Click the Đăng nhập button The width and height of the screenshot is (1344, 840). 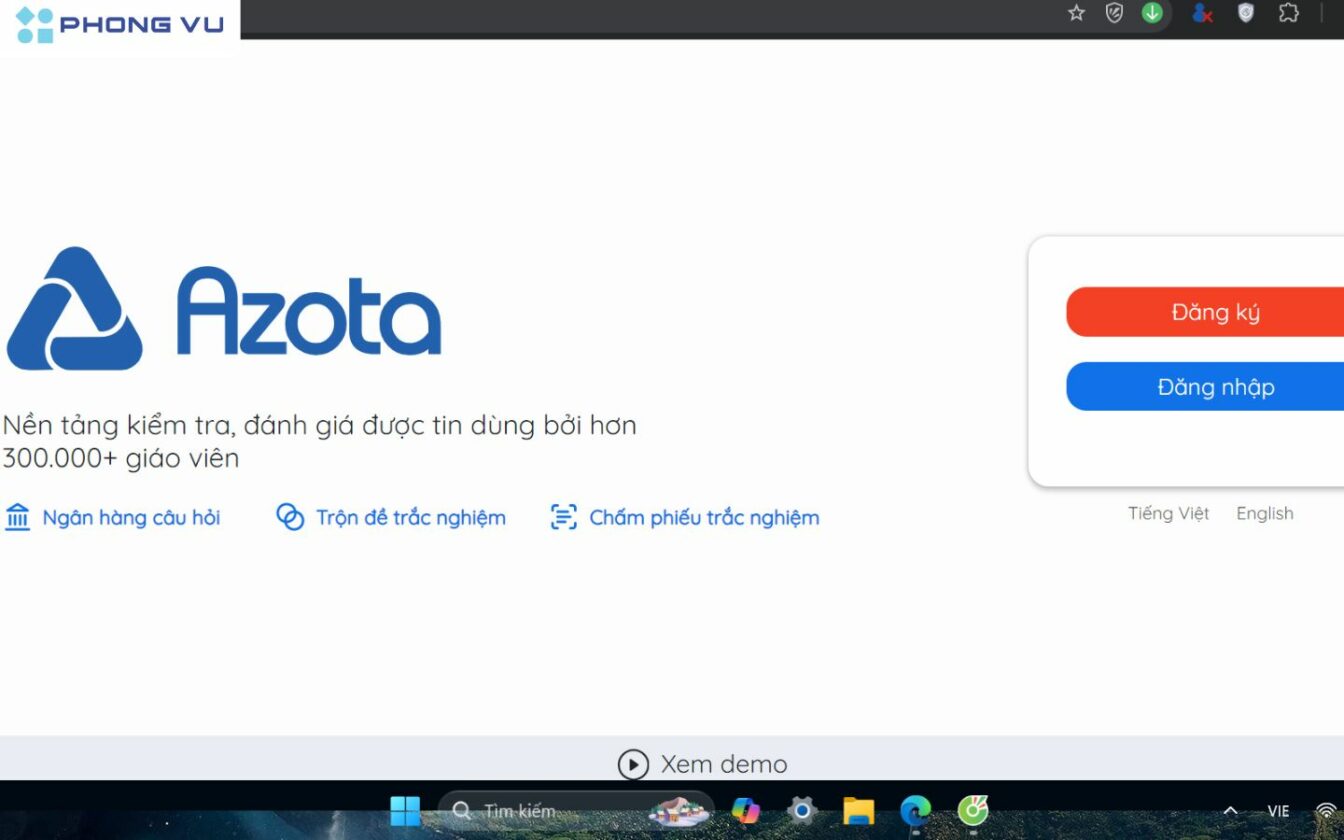[x=1205, y=387]
